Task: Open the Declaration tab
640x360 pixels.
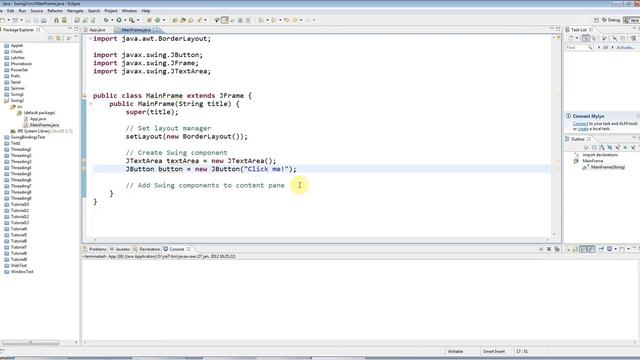Action: click(147, 249)
